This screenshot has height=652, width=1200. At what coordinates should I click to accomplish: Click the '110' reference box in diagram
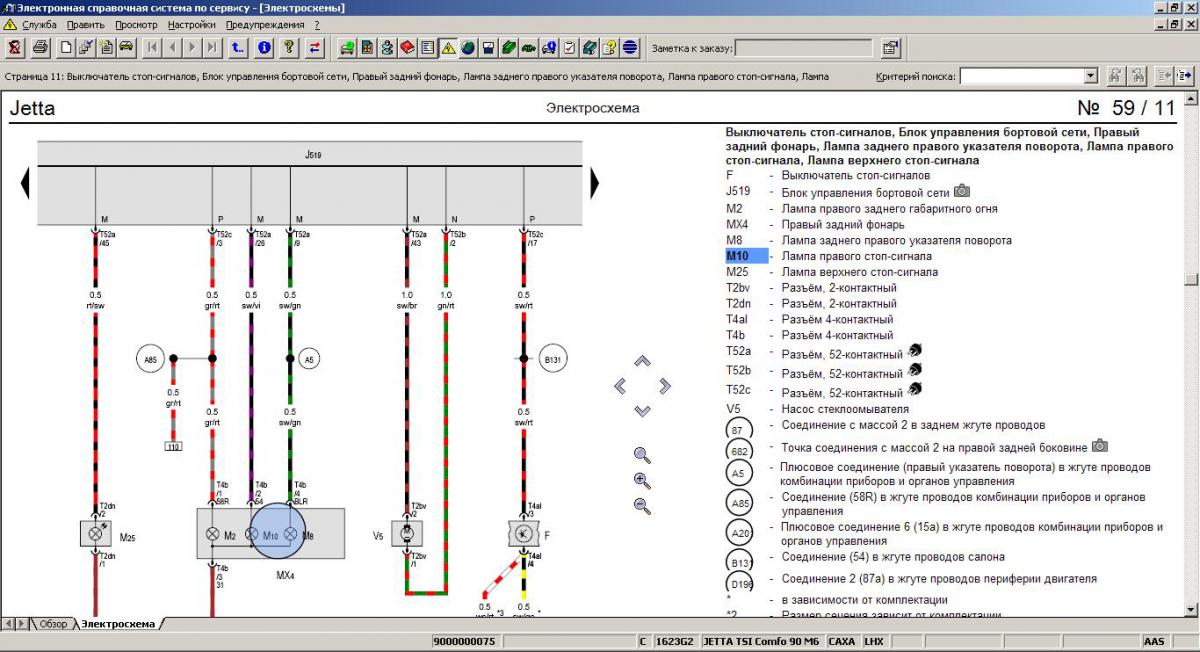[173, 445]
